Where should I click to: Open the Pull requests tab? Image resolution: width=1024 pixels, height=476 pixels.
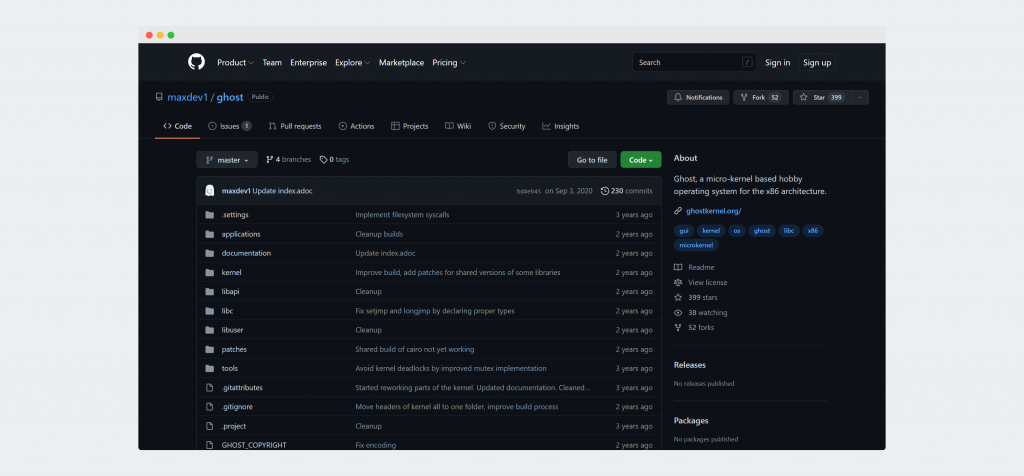[295, 126]
